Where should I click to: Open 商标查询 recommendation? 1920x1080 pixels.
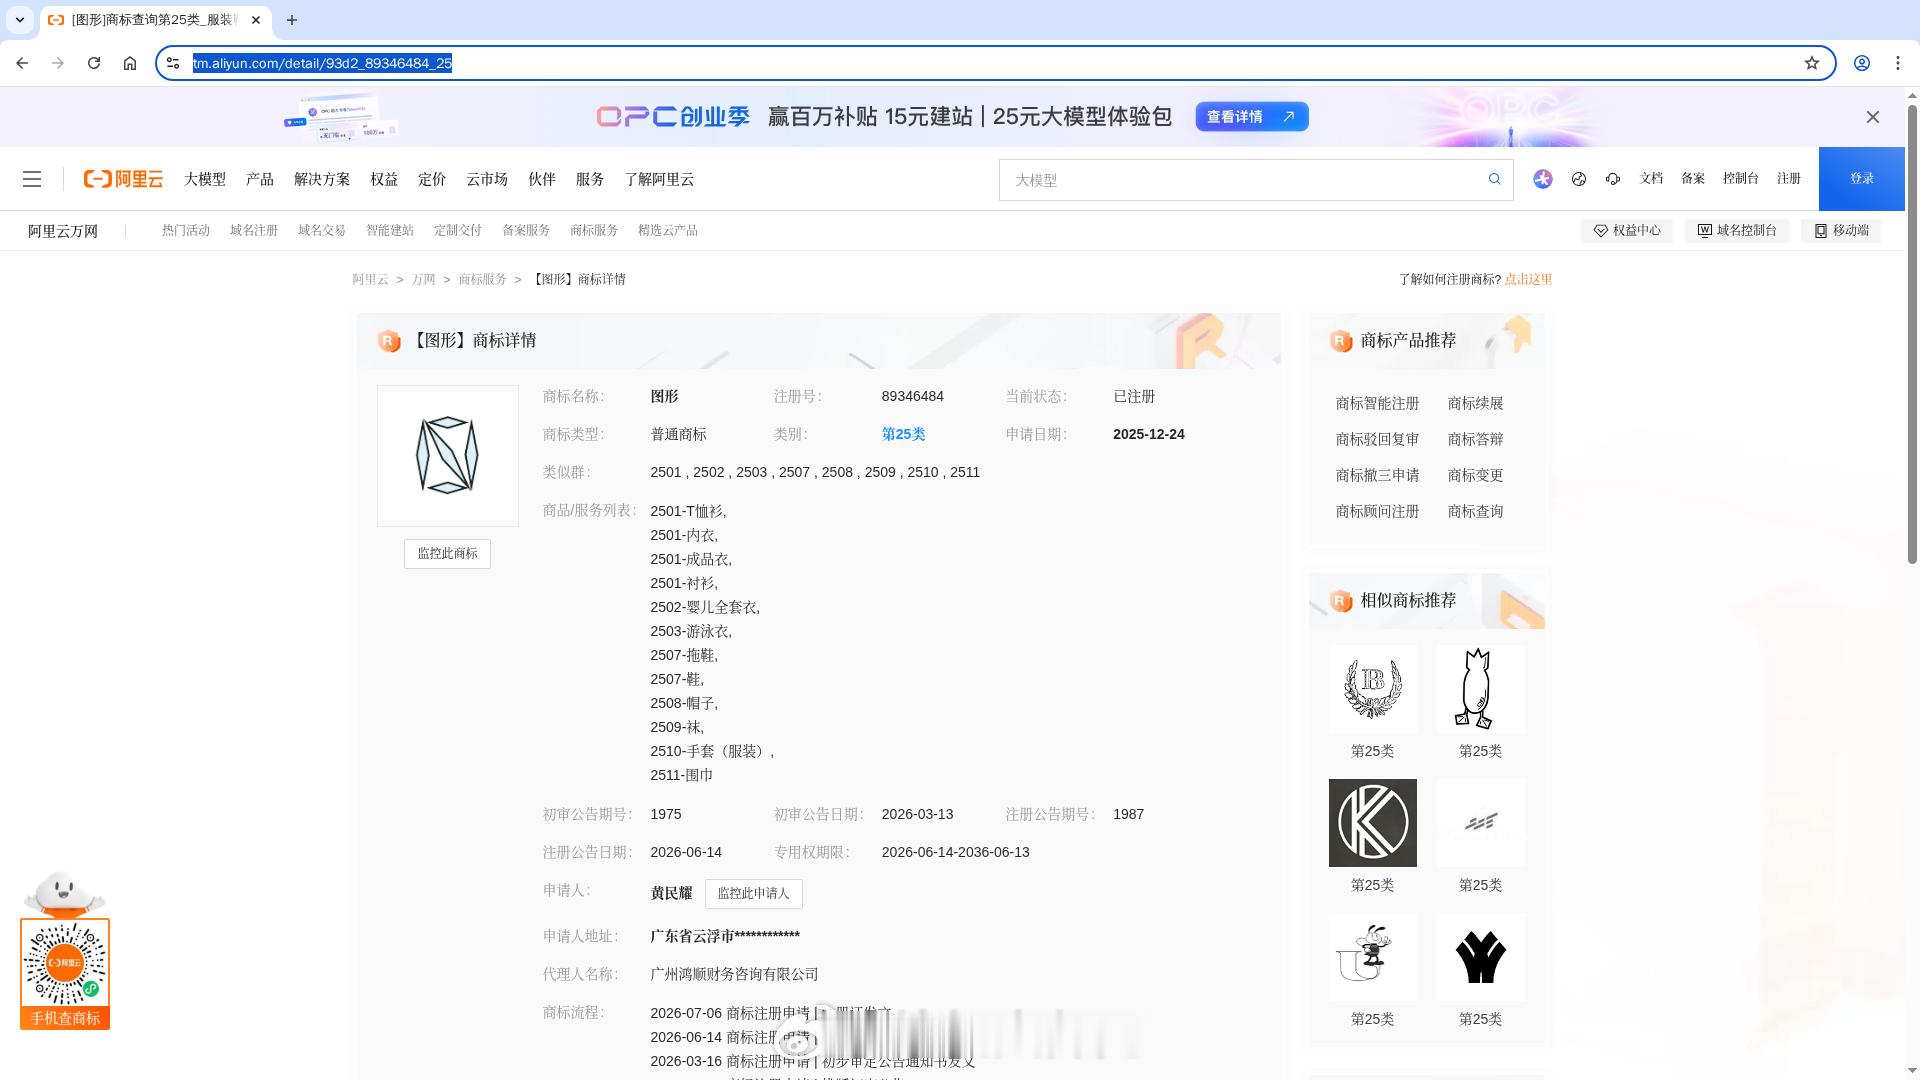point(1475,511)
